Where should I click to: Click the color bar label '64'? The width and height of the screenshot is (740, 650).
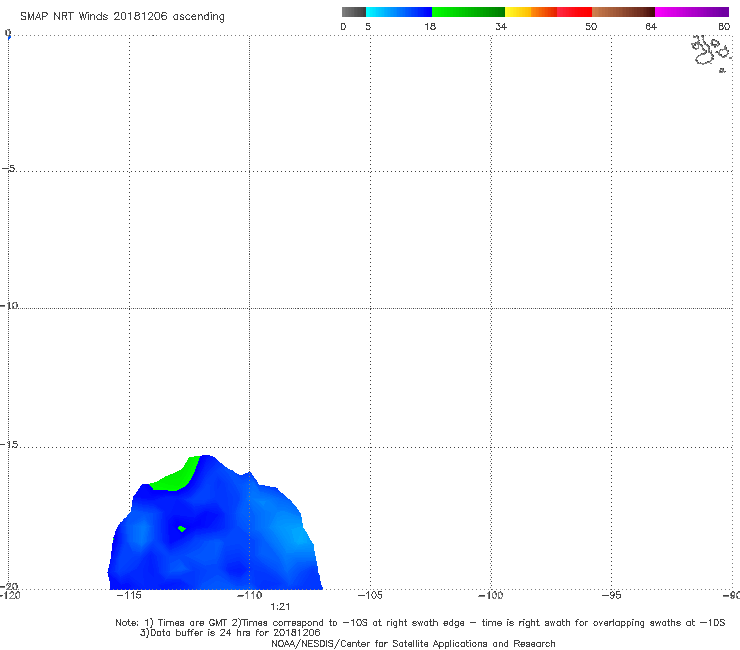tap(651, 26)
